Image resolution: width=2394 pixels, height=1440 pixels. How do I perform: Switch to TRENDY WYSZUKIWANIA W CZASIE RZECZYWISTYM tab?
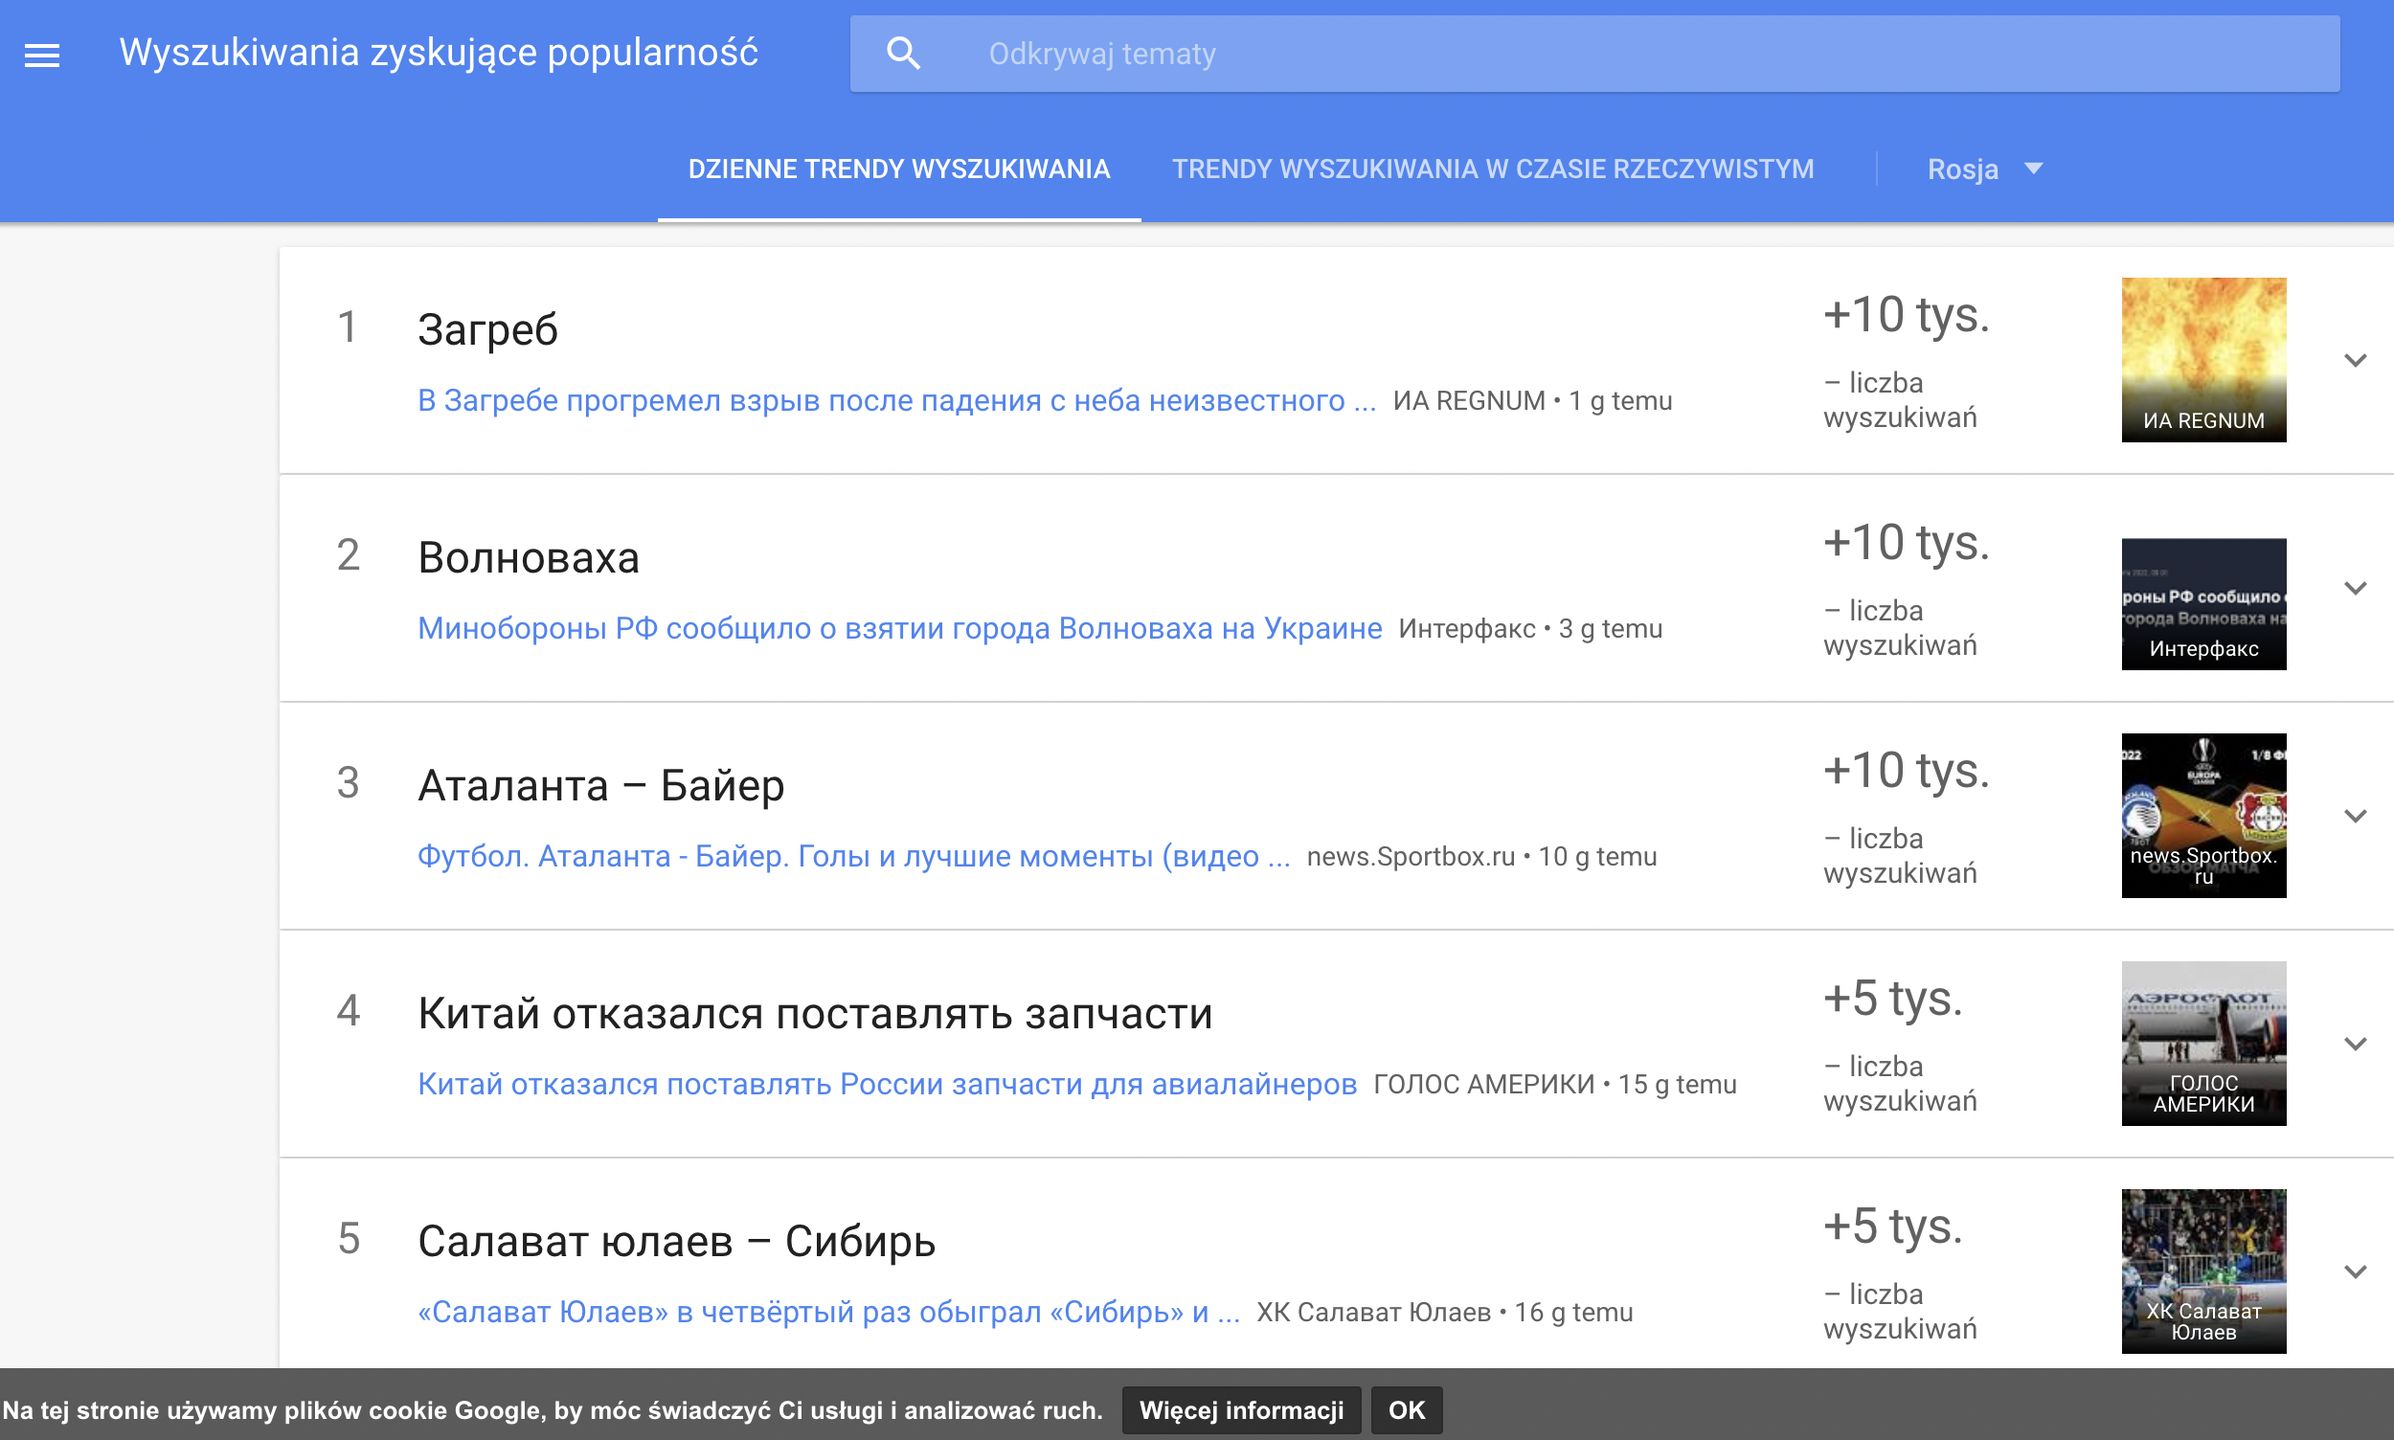tap(1494, 168)
